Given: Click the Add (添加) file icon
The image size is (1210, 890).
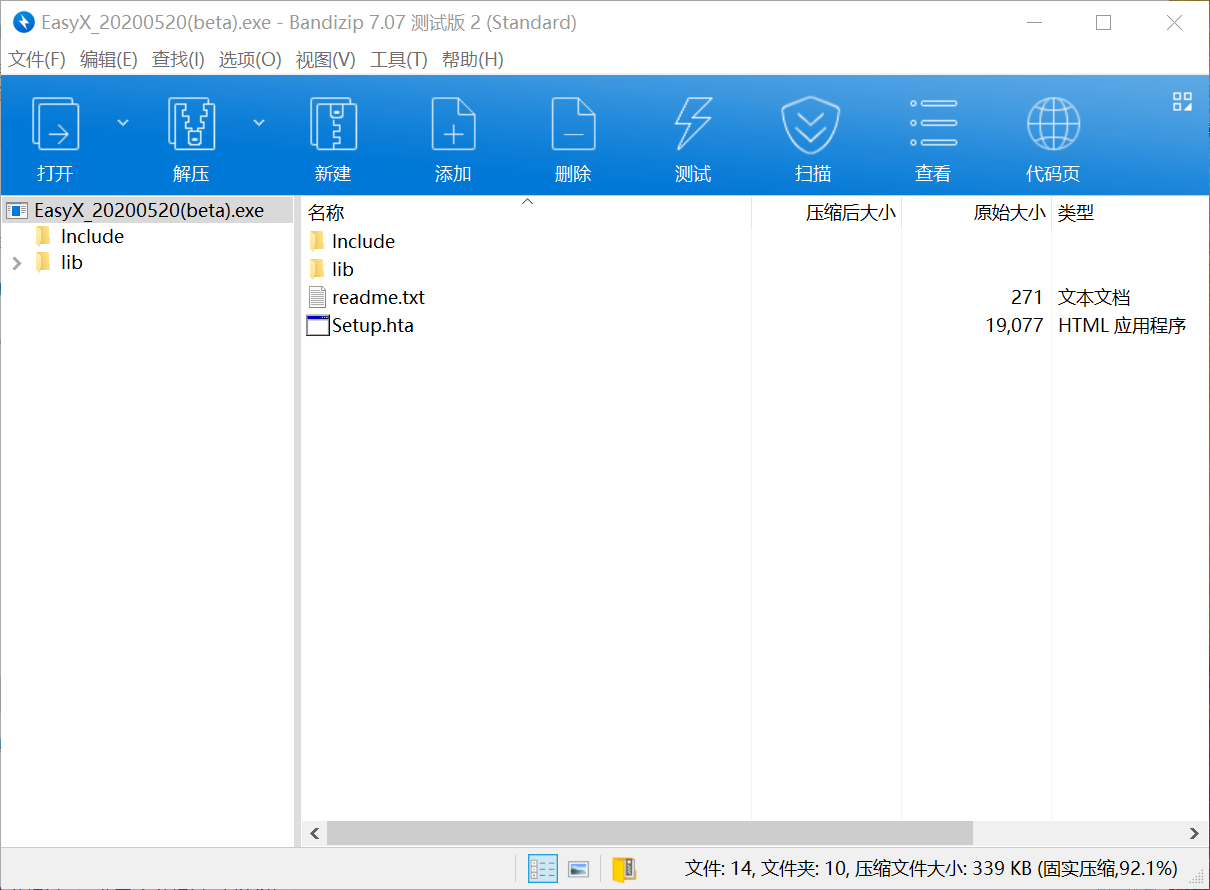Looking at the screenshot, I should [453, 124].
